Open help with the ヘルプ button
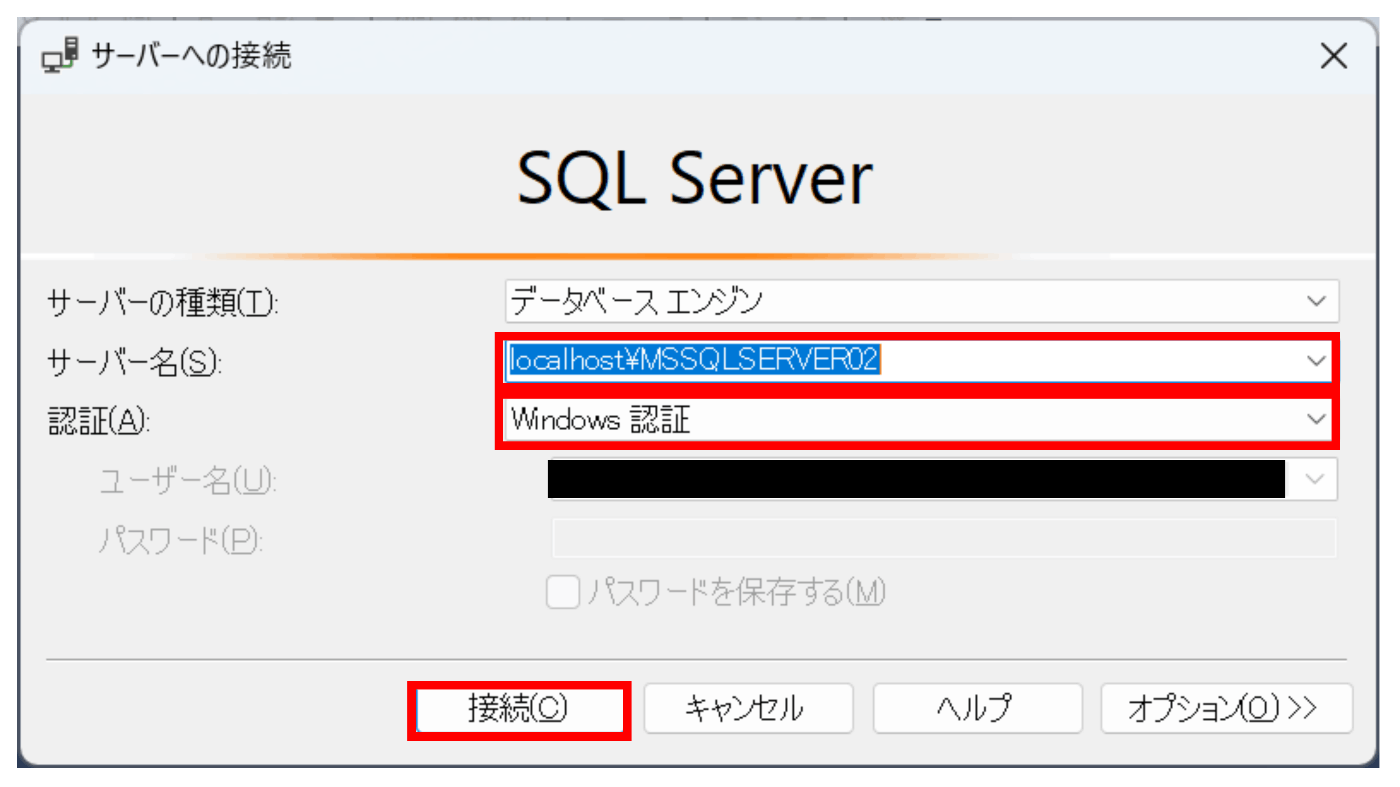1400x787 pixels. coord(977,709)
